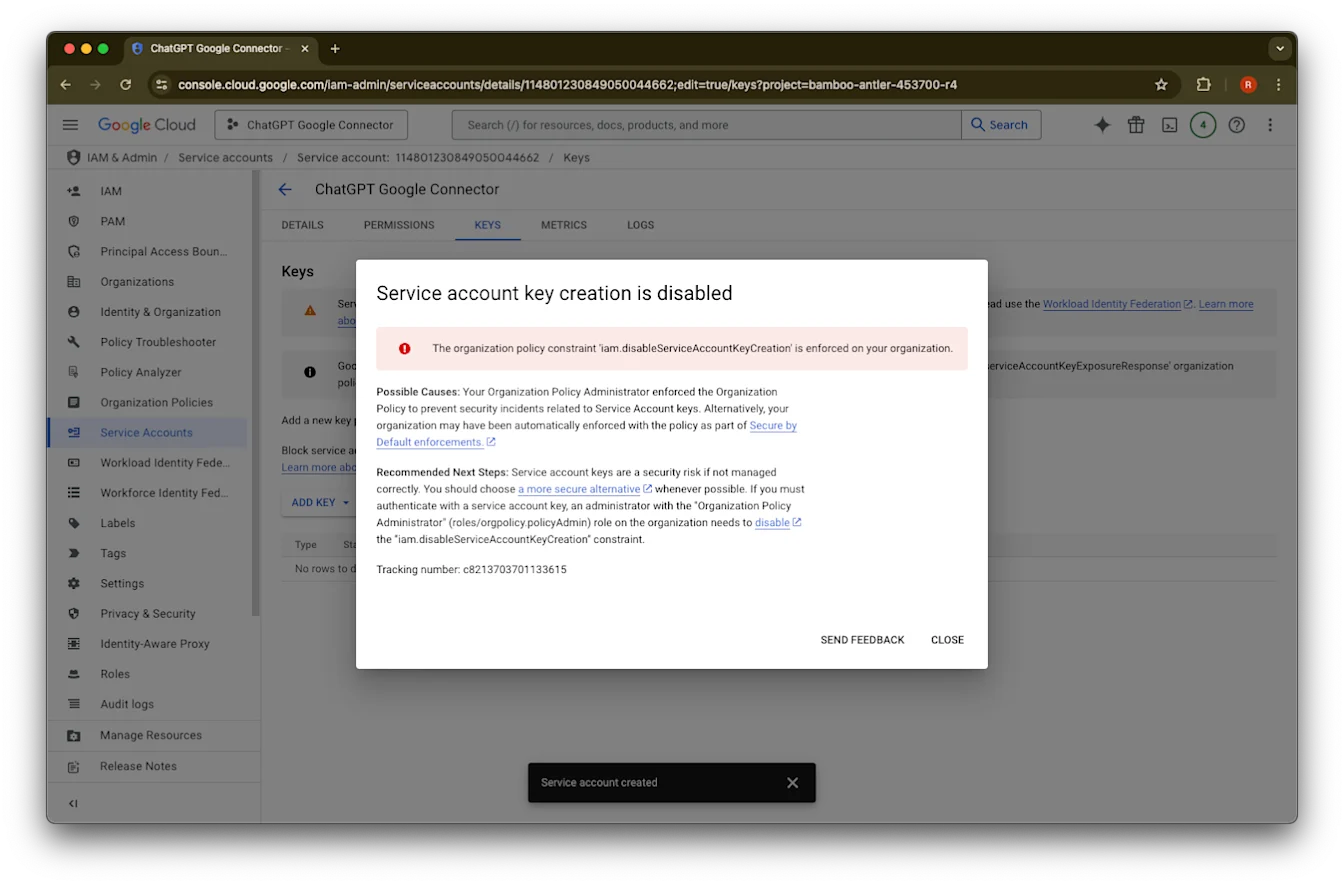The image size is (1344, 885).
Task: Open notifications badge showing 4
Action: tap(1203, 125)
